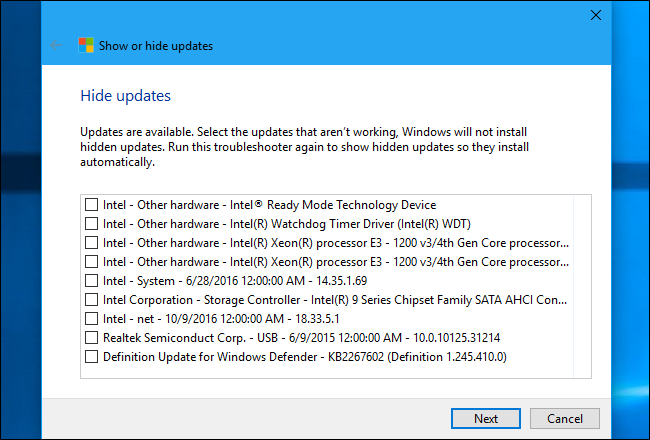Tick the Intel Watchdog Timer Driver checkbox
This screenshot has height=440, width=650.
pos(92,223)
